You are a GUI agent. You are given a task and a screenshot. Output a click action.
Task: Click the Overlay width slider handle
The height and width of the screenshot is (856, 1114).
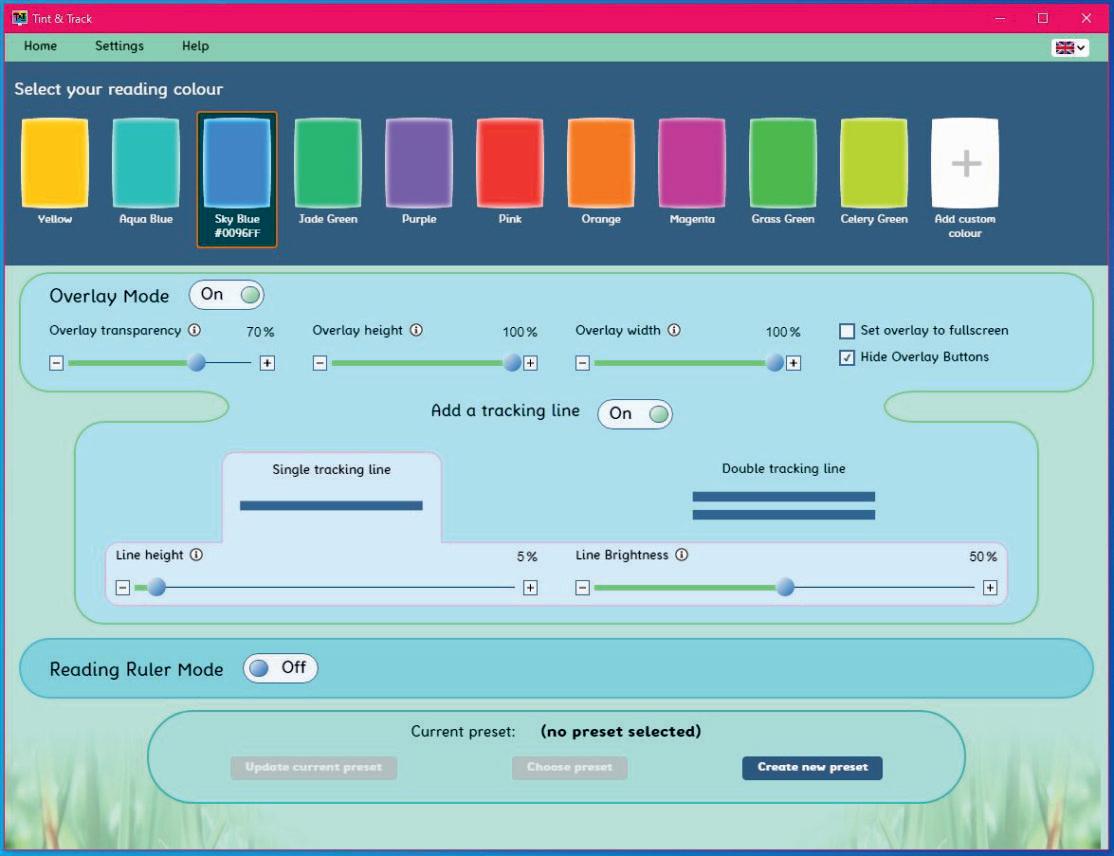tap(775, 363)
